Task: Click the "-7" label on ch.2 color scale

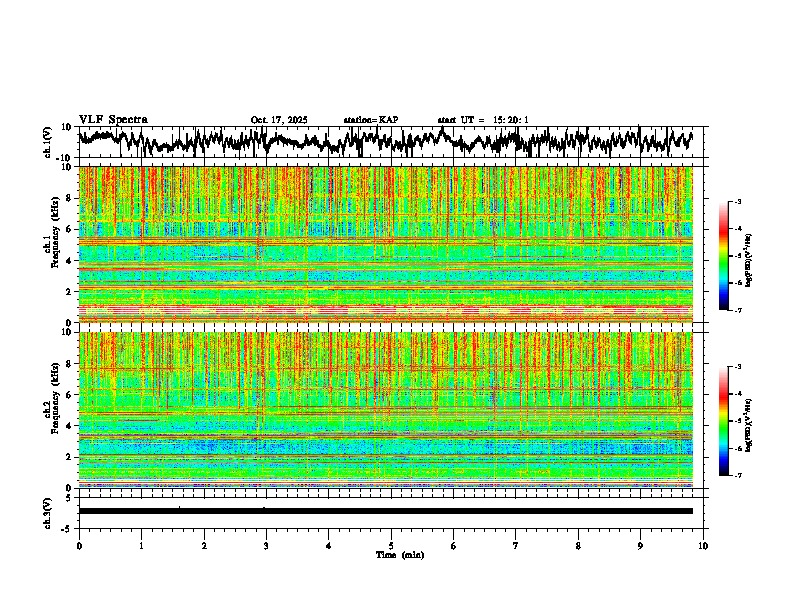Action: (738, 475)
